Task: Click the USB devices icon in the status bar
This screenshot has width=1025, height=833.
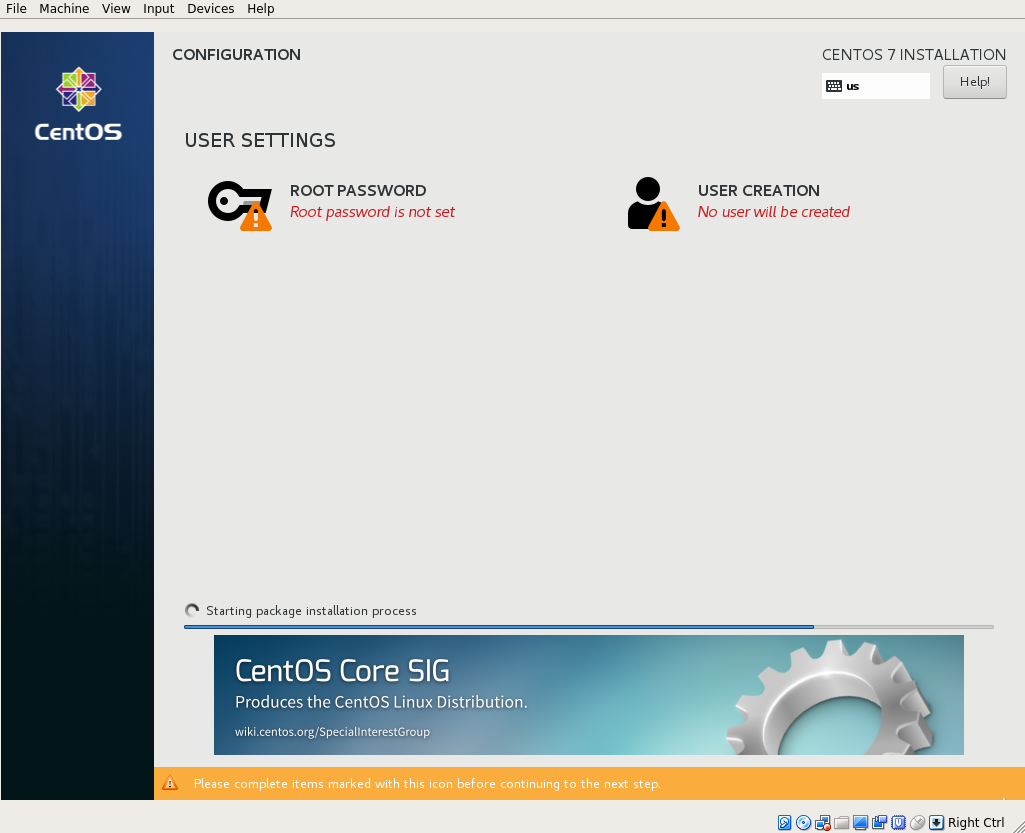Action: 879,822
